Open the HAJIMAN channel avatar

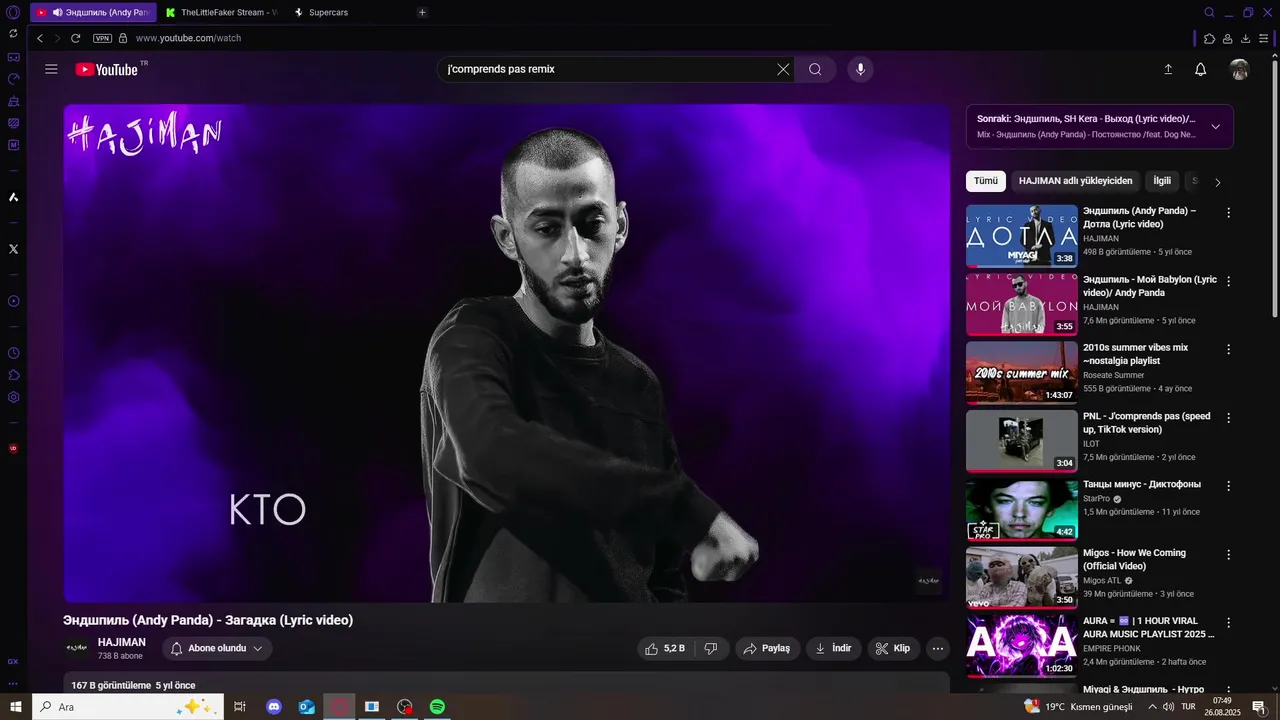tap(77, 648)
